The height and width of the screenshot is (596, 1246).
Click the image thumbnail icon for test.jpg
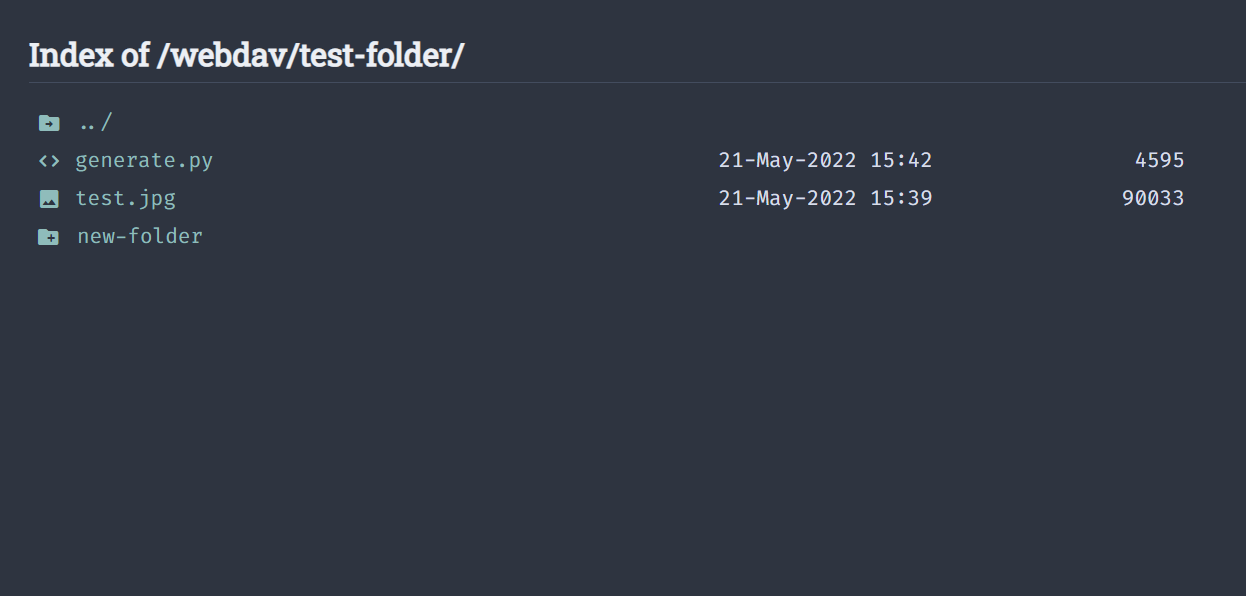[49, 197]
